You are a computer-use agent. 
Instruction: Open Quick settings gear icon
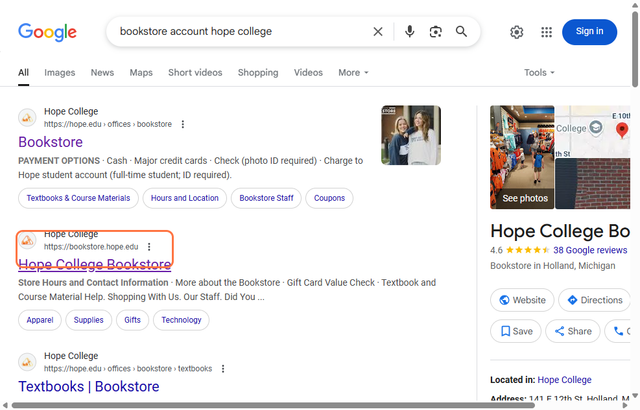point(517,32)
